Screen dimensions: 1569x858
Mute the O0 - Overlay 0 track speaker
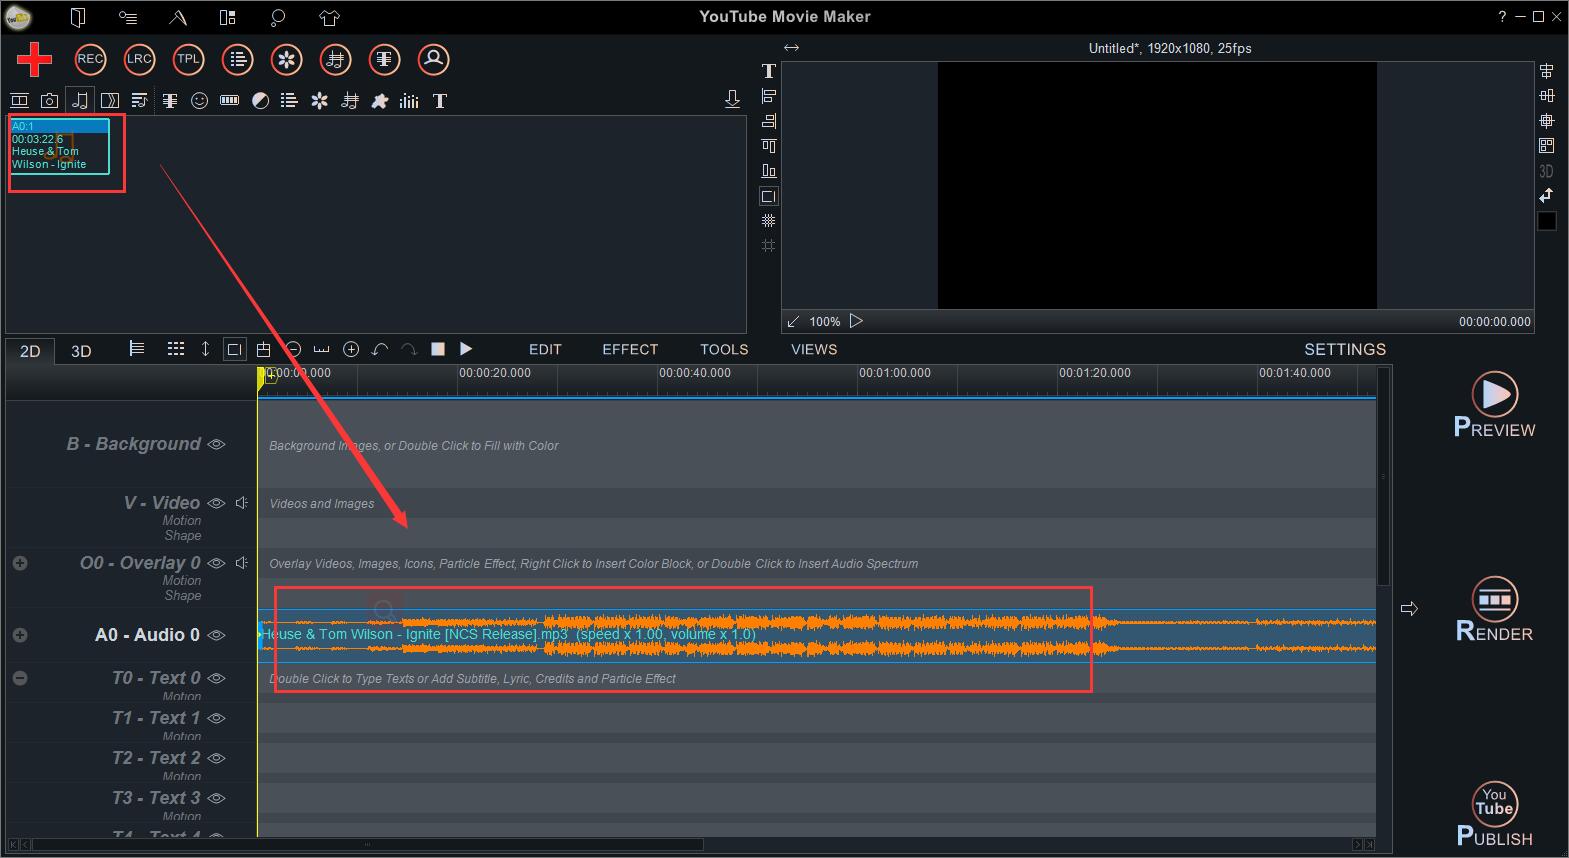tap(242, 563)
